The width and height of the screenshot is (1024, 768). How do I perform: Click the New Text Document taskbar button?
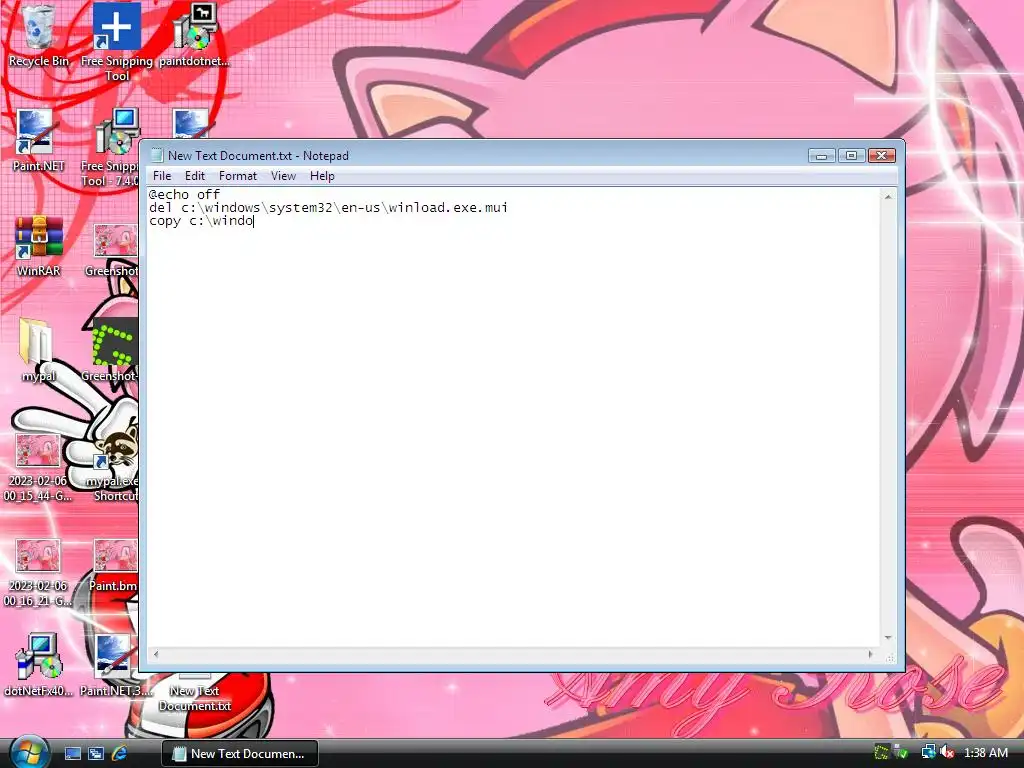(240, 754)
